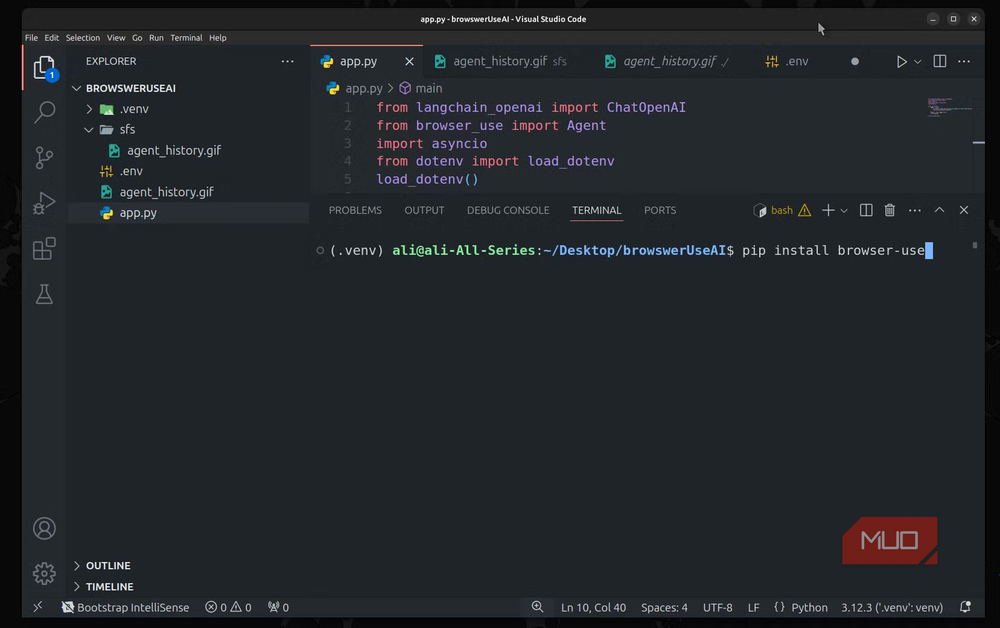
Task: Open the run button dropdown arrow
Action: coord(918,62)
